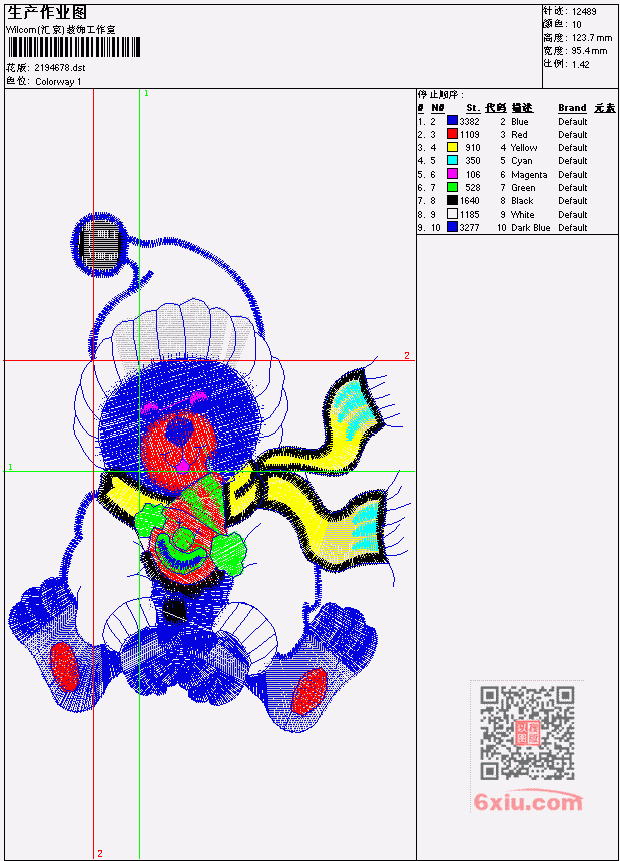Click the Dark Blue color swatch

point(452,227)
